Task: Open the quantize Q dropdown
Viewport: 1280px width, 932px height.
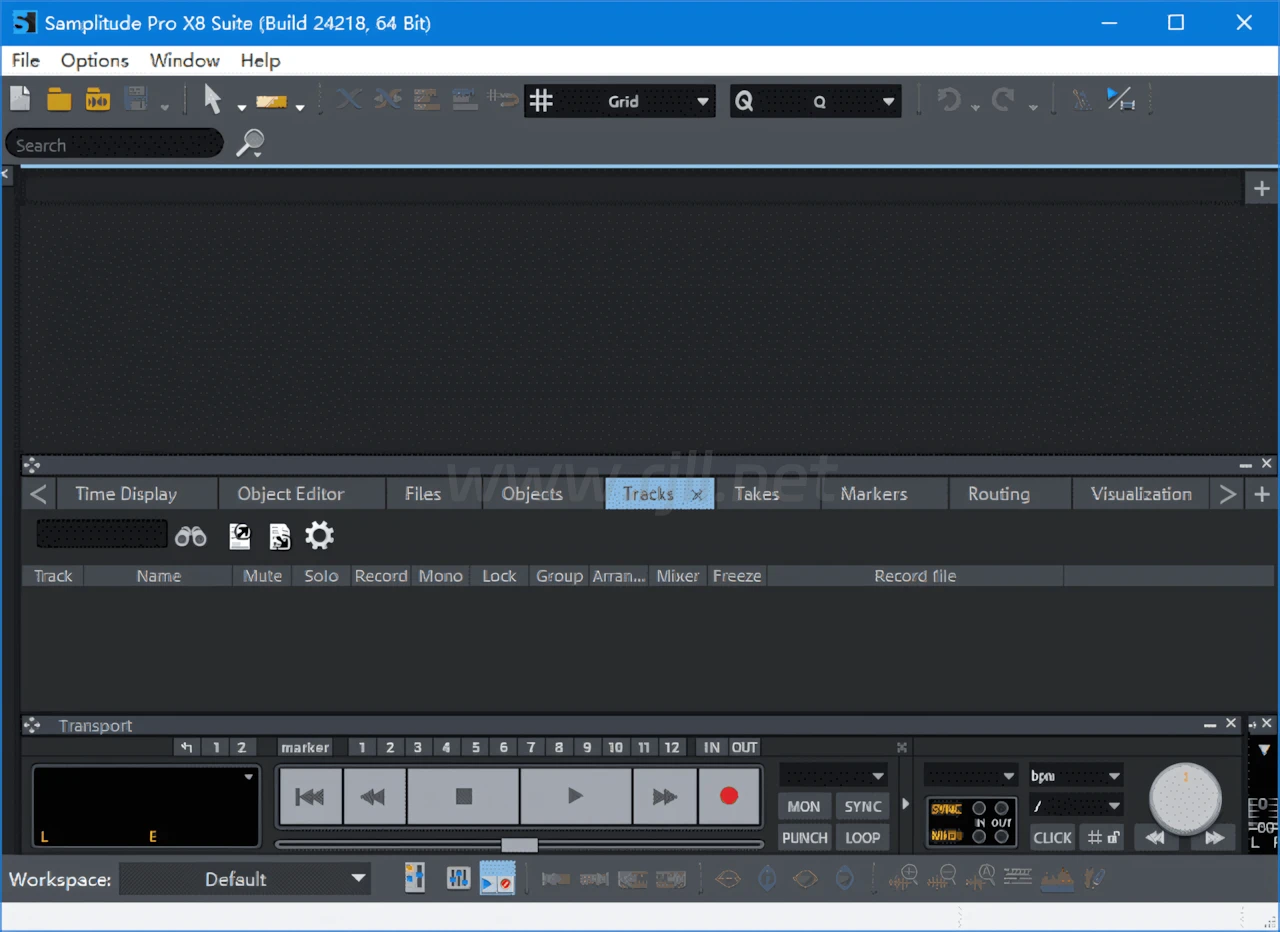Action: point(888,101)
